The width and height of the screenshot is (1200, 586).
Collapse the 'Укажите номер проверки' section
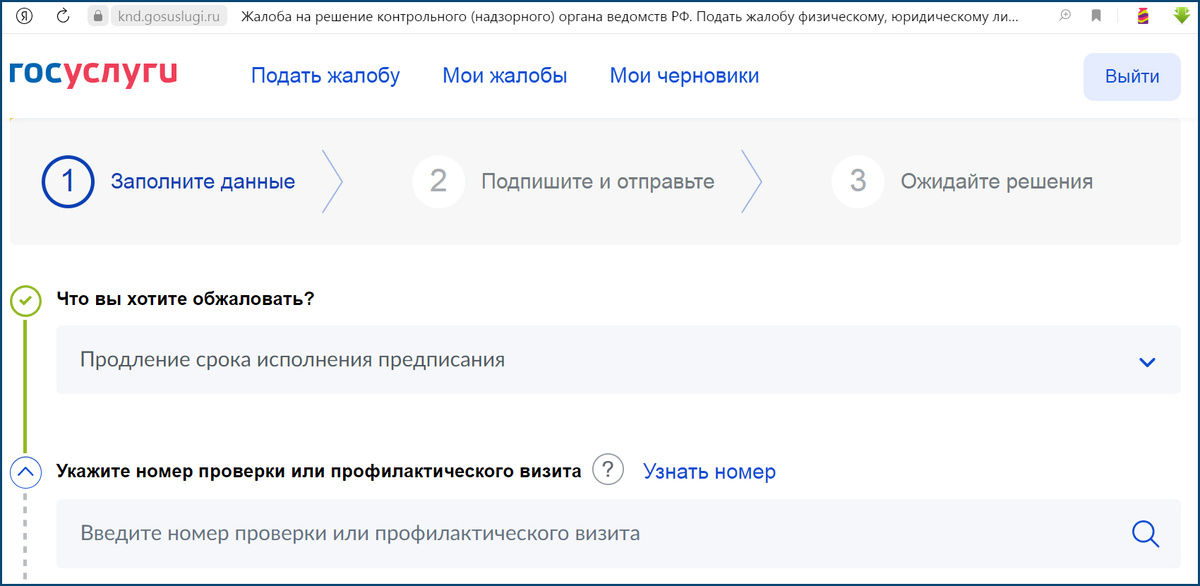[x=25, y=470]
